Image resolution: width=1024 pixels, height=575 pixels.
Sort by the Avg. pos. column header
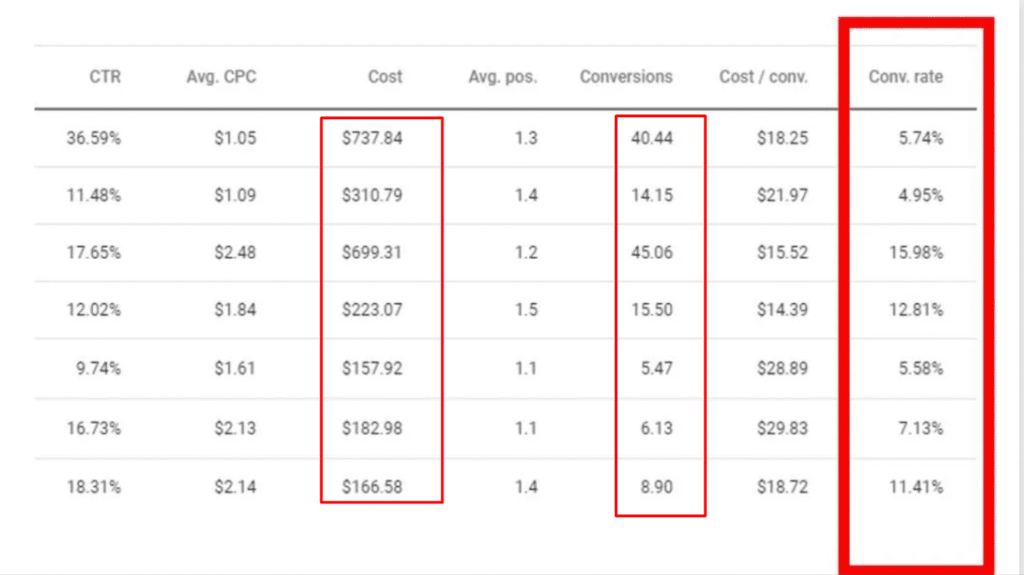tap(503, 77)
